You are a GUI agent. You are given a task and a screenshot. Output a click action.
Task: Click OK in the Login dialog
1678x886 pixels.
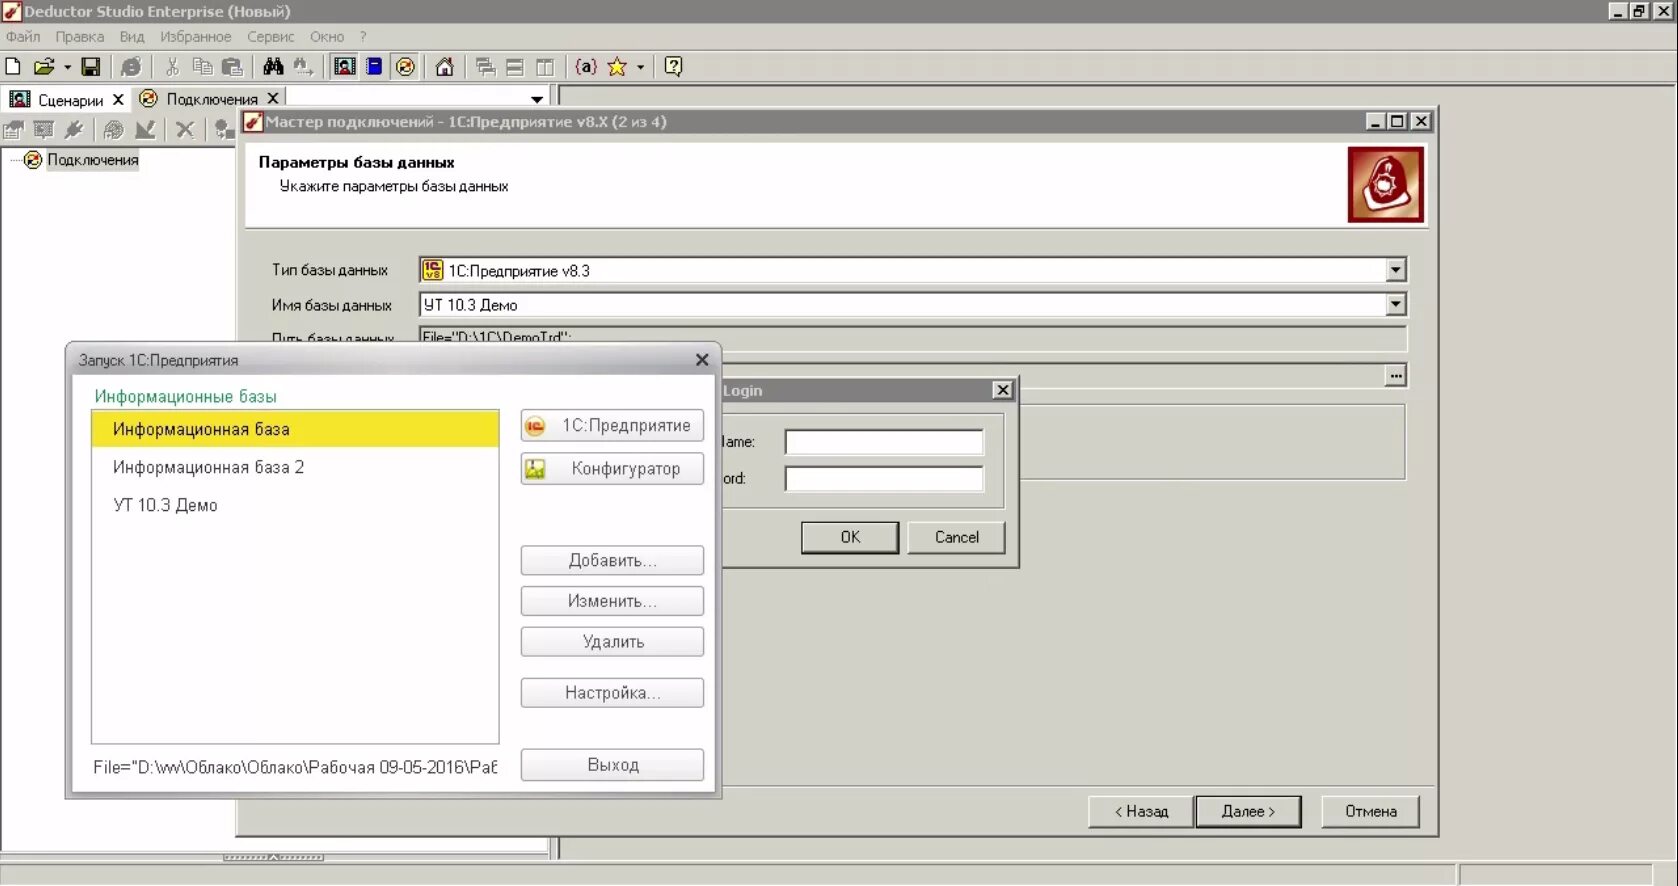(850, 537)
